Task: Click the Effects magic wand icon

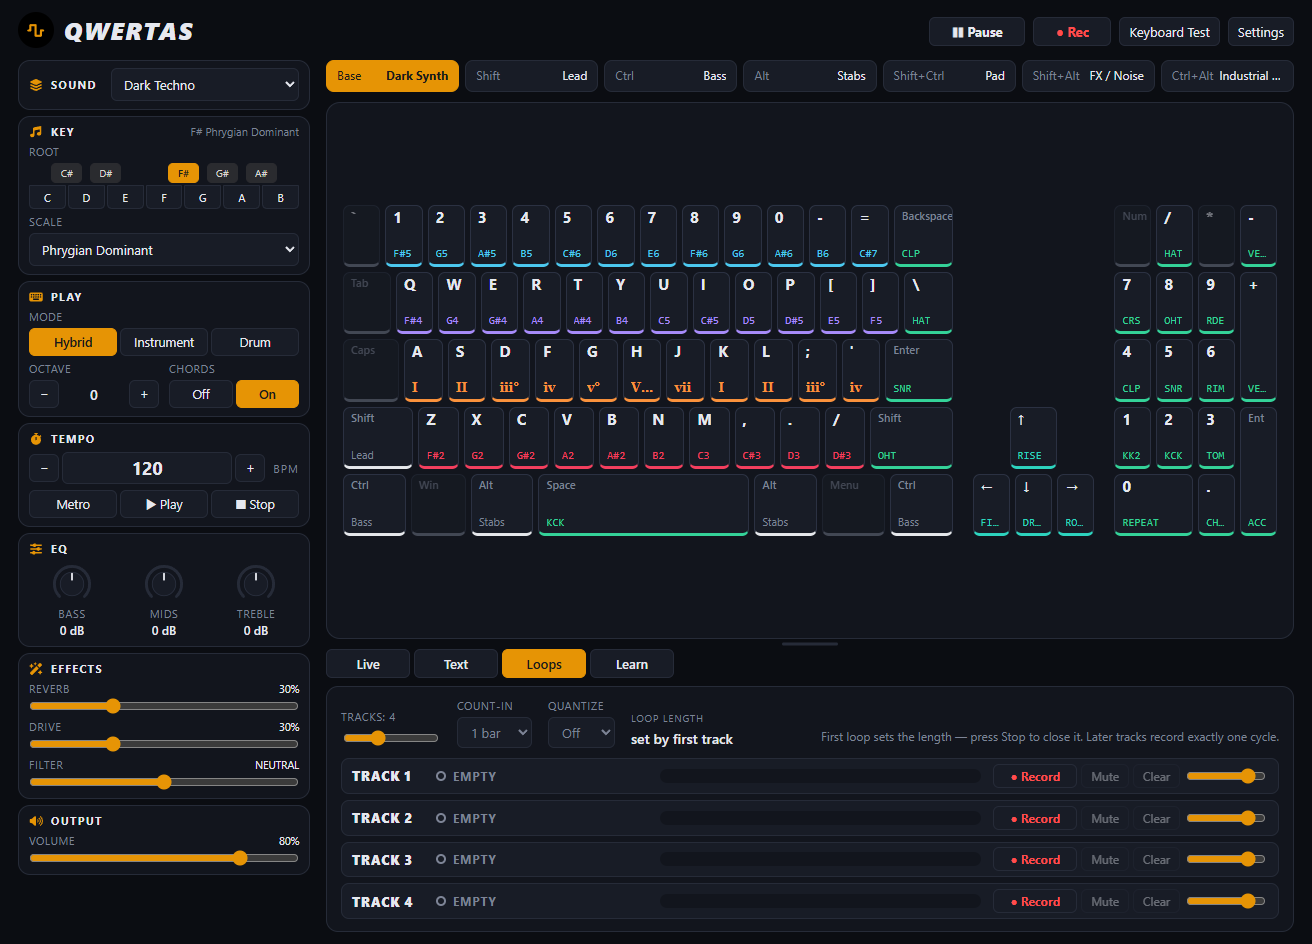Action: (36, 669)
